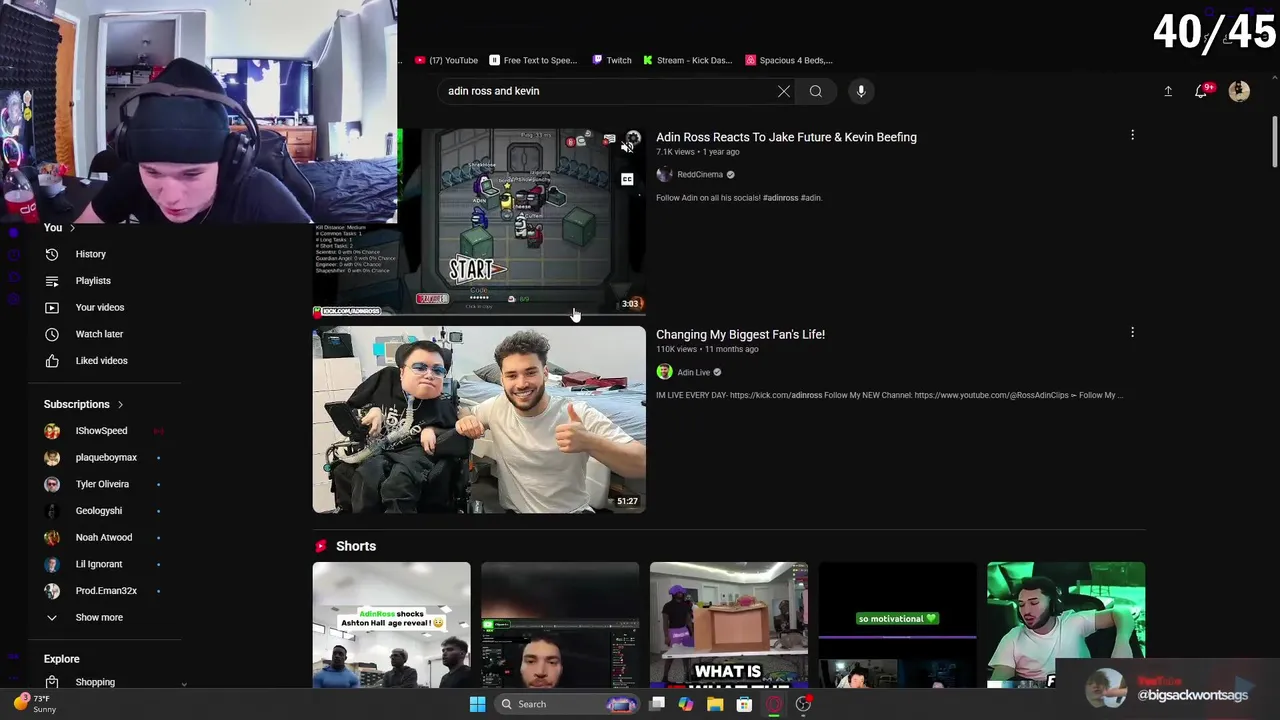Click the Shorts section heading
Viewport: 1280px width, 720px height.
pyautogui.click(x=356, y=546)
